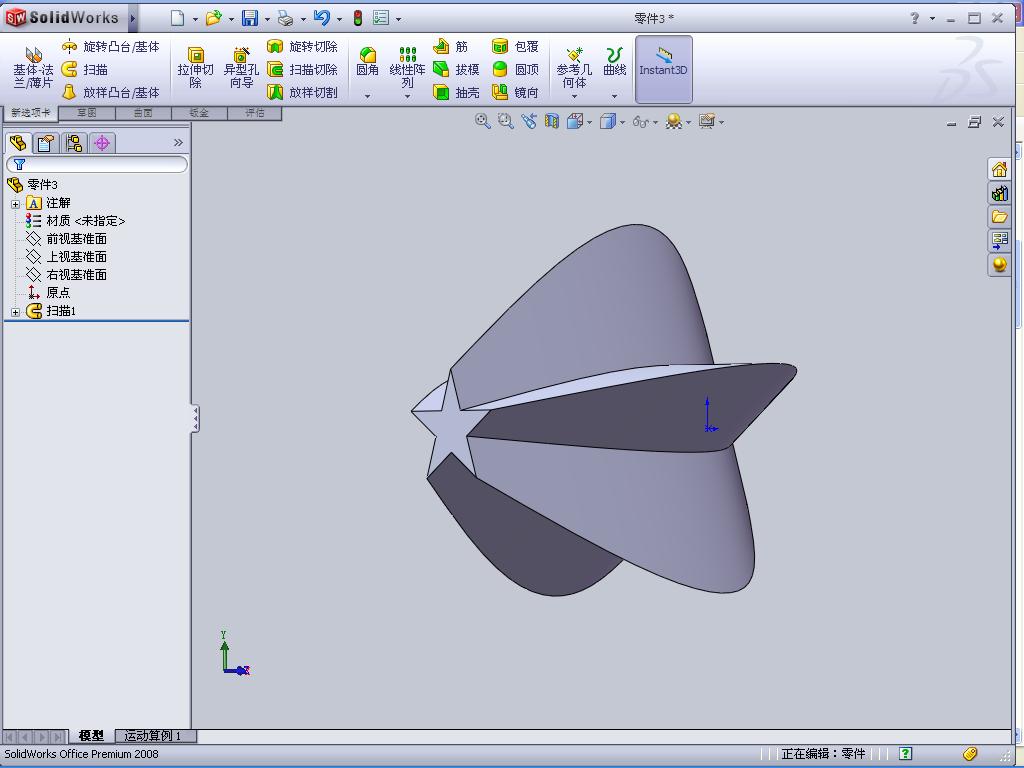Expand the 圆角 fillet dropdown arrow
Screen dimensions: 1024x768
pos(368,97)
